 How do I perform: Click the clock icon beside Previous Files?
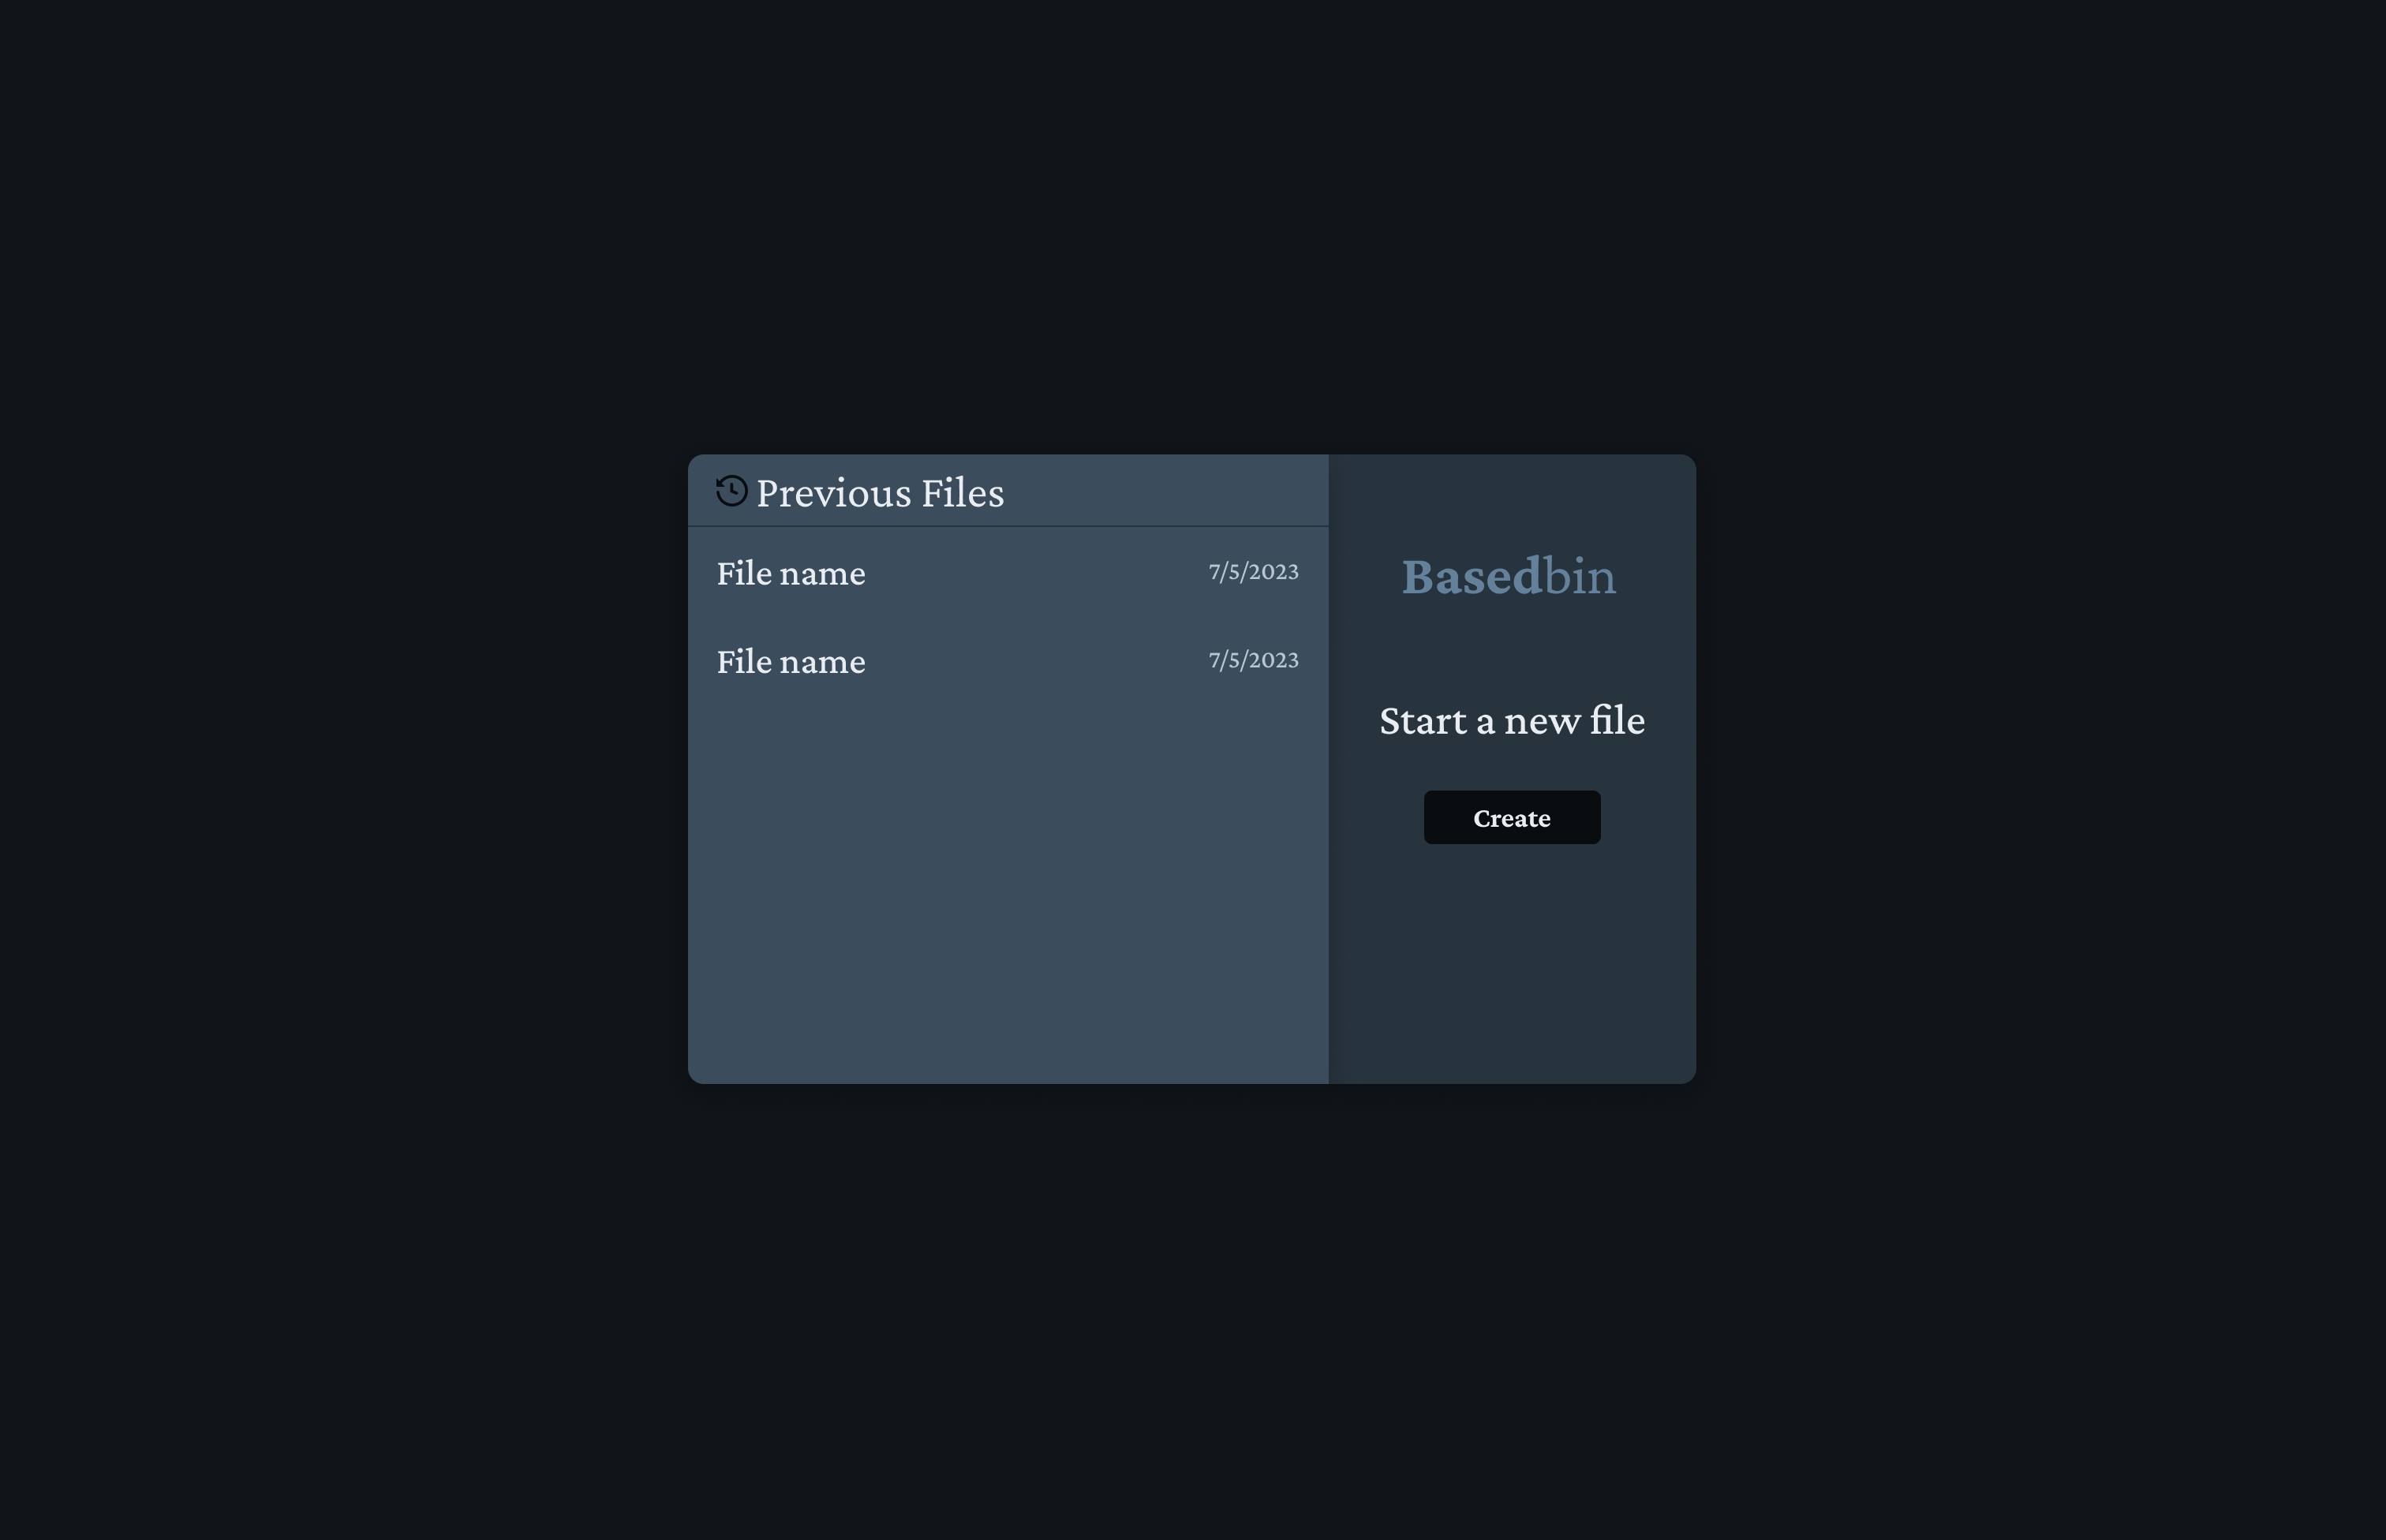coord(731,490)
